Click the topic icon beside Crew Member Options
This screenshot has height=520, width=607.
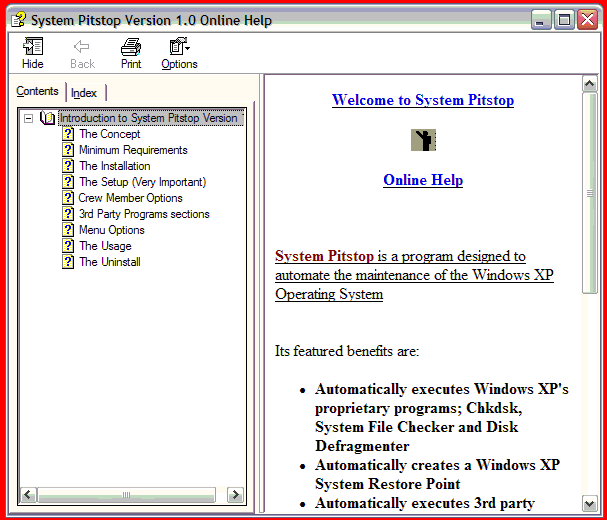click(68, 198)
